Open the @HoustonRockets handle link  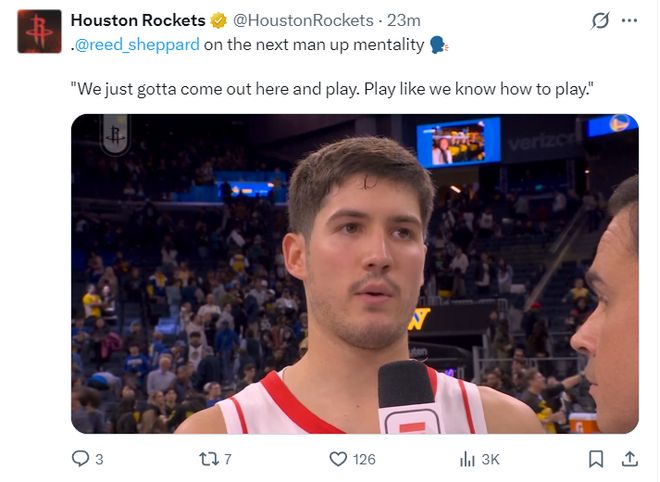pyautogui.click(x=303, y=20)
